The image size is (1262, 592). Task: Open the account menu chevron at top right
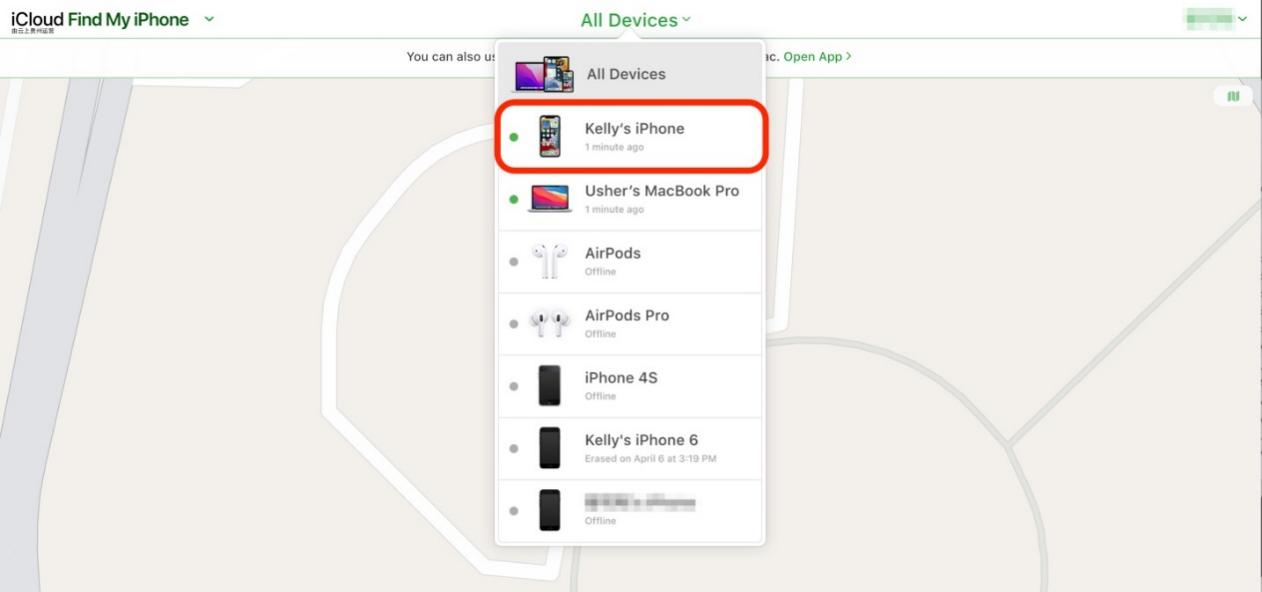[1243, 19]
